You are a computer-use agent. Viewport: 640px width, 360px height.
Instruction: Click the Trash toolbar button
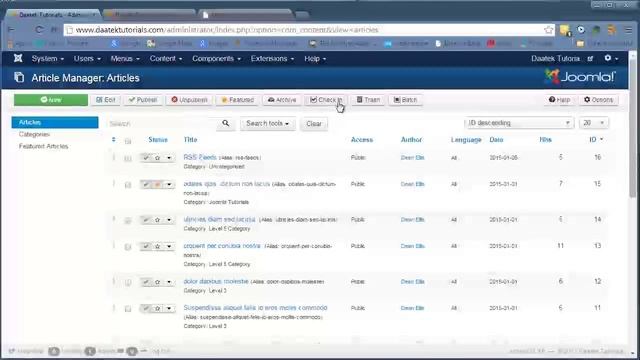(x=368, y=100)
